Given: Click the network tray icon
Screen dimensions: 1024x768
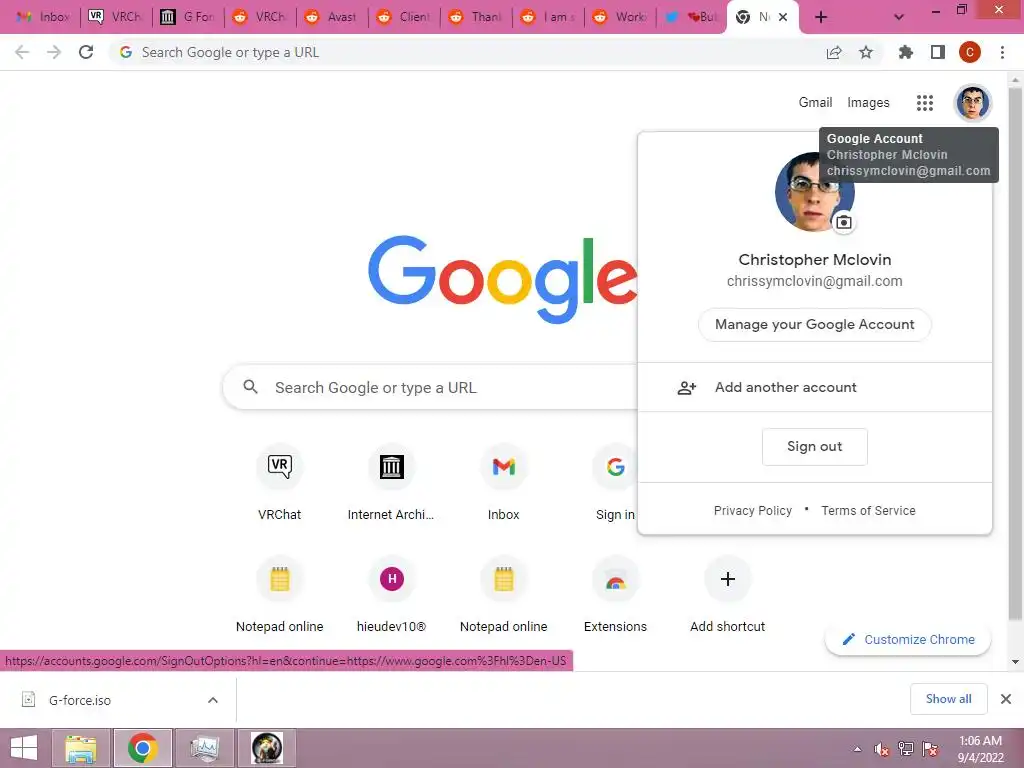Looking at the screenshot, I should click(906, 749).
